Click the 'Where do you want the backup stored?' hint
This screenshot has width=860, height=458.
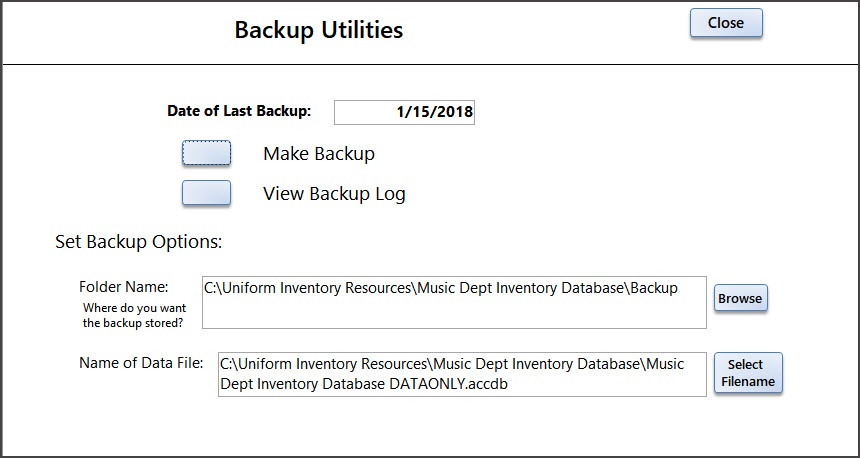click(x=133, y=315)
